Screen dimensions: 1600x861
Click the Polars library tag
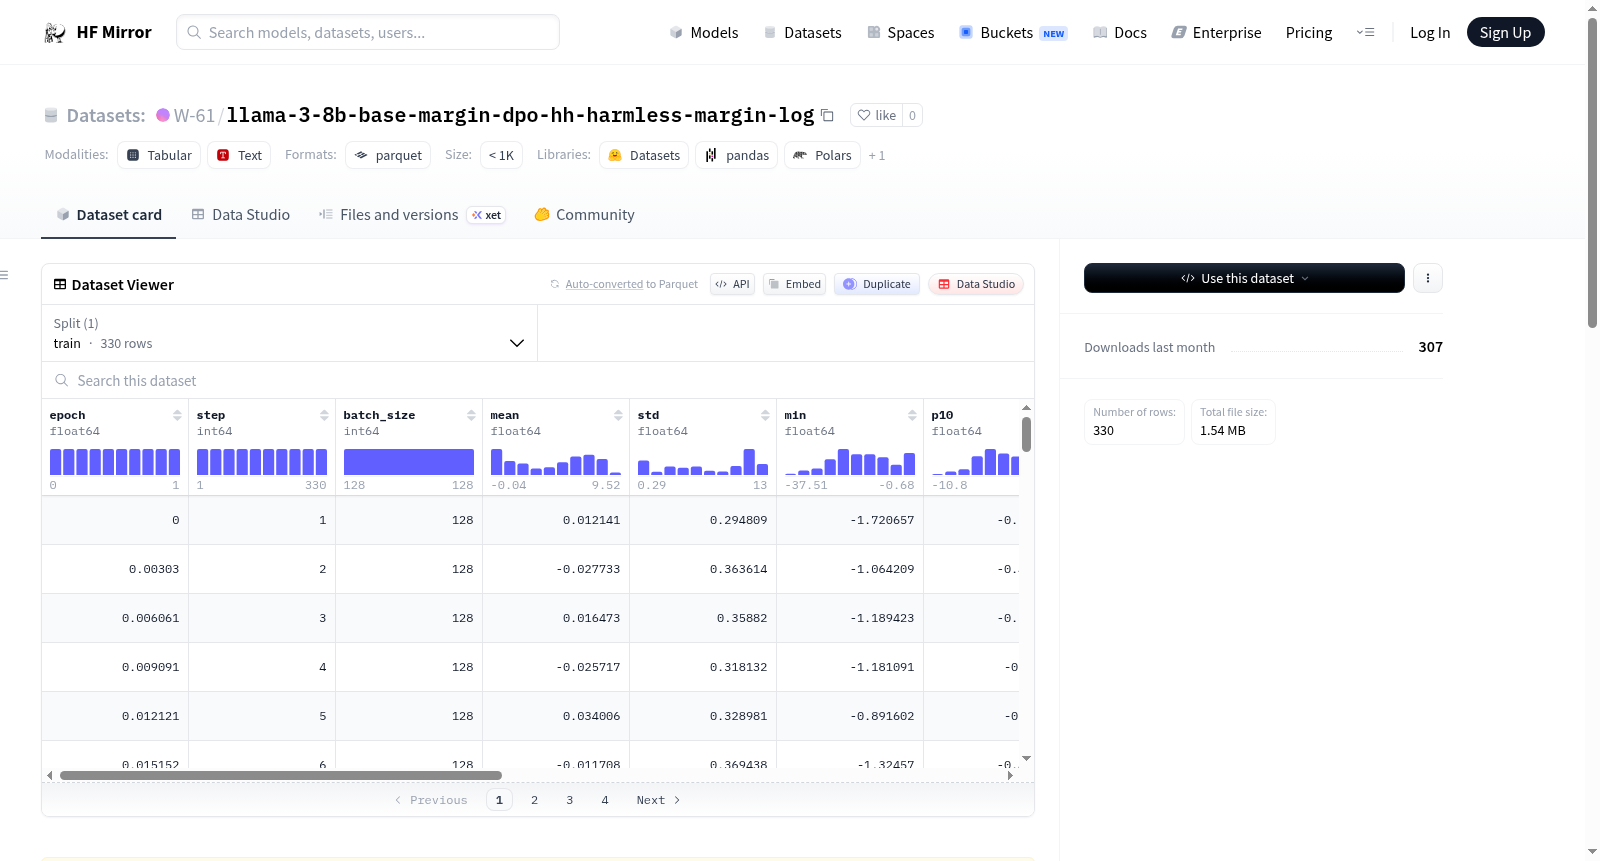[823, 155]
